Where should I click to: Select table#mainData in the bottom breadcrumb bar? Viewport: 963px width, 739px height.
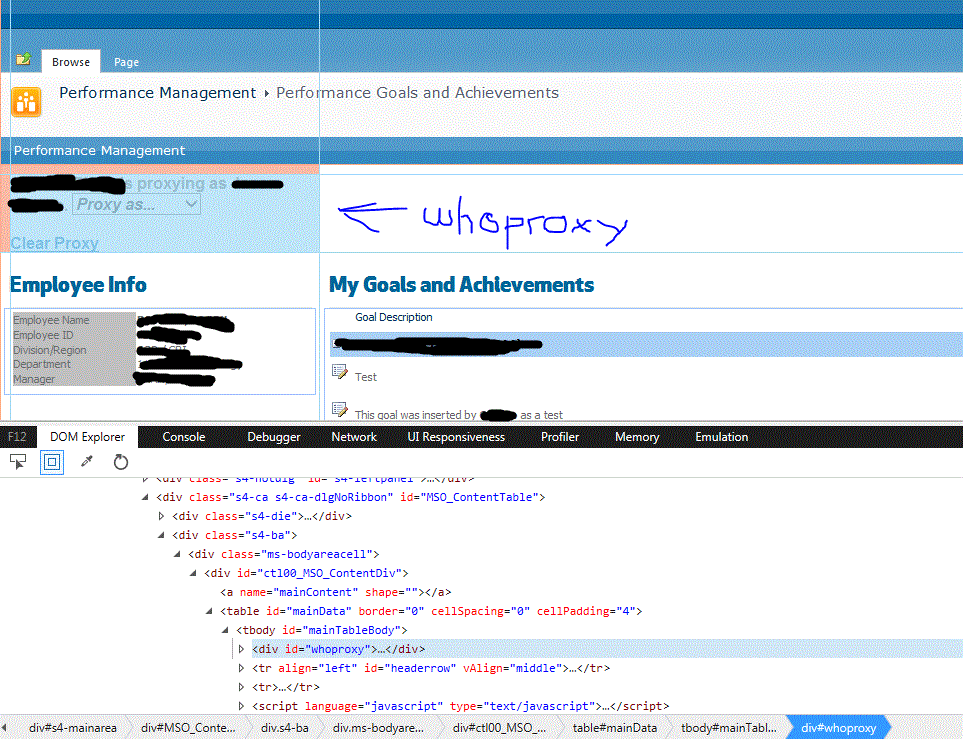click(614, 728)
